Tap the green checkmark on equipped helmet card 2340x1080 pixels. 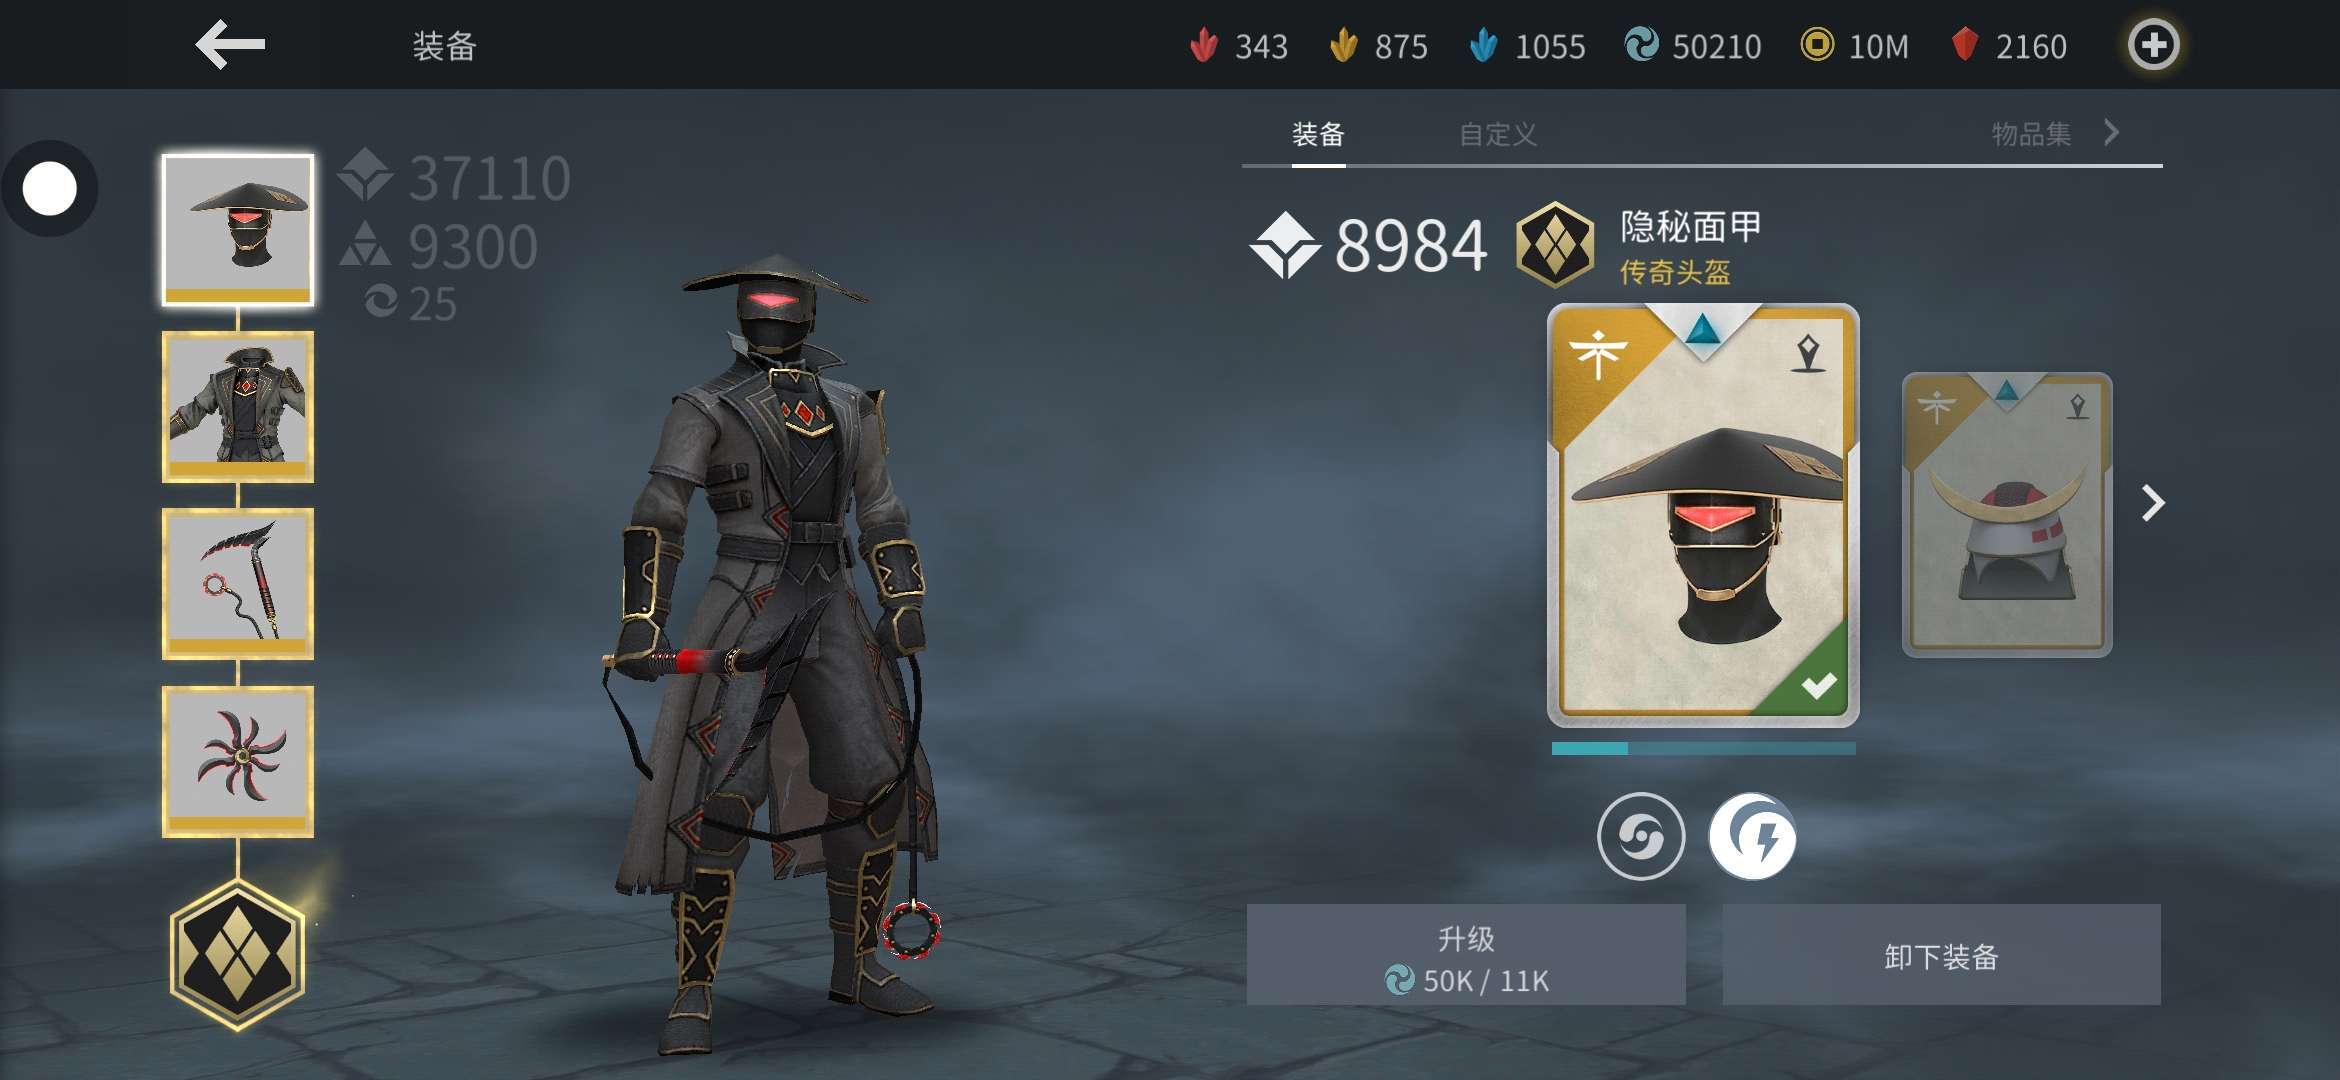(x=1818, y=686)
